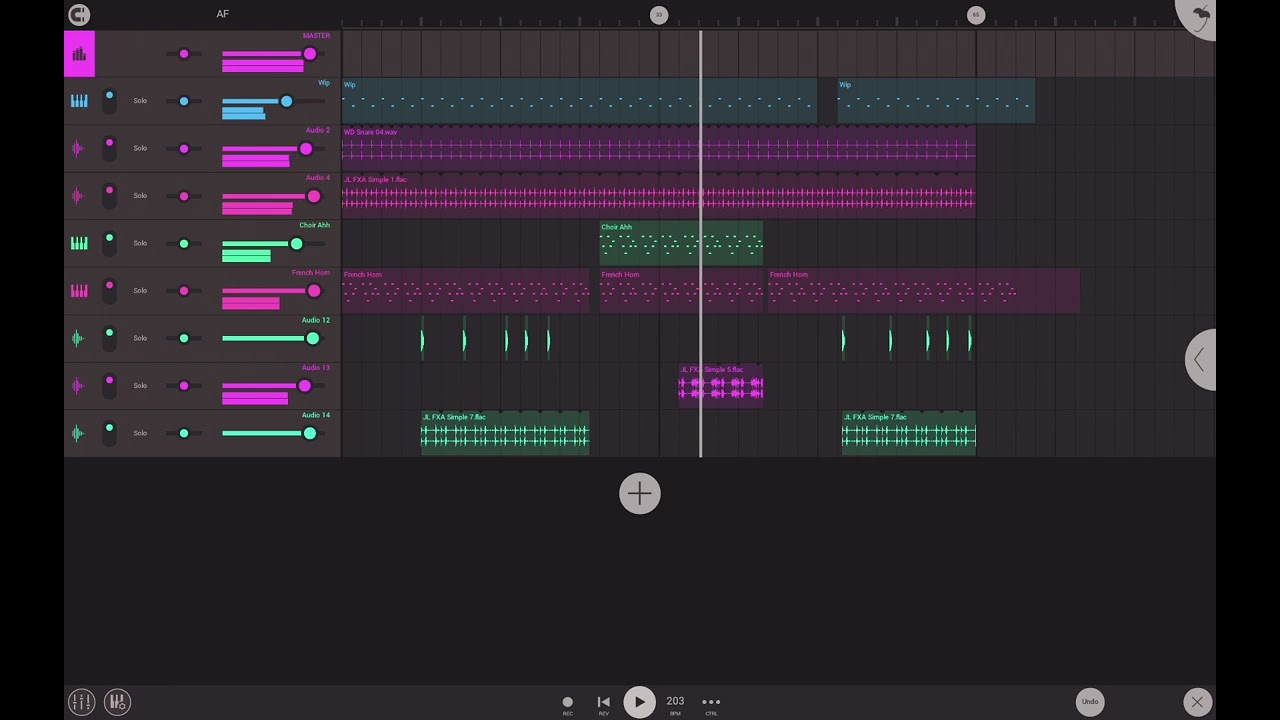Toggle mute on the Audio 2 track
Image resolution: width=1280 pixels, height=720 pixels.
[109, 148]
